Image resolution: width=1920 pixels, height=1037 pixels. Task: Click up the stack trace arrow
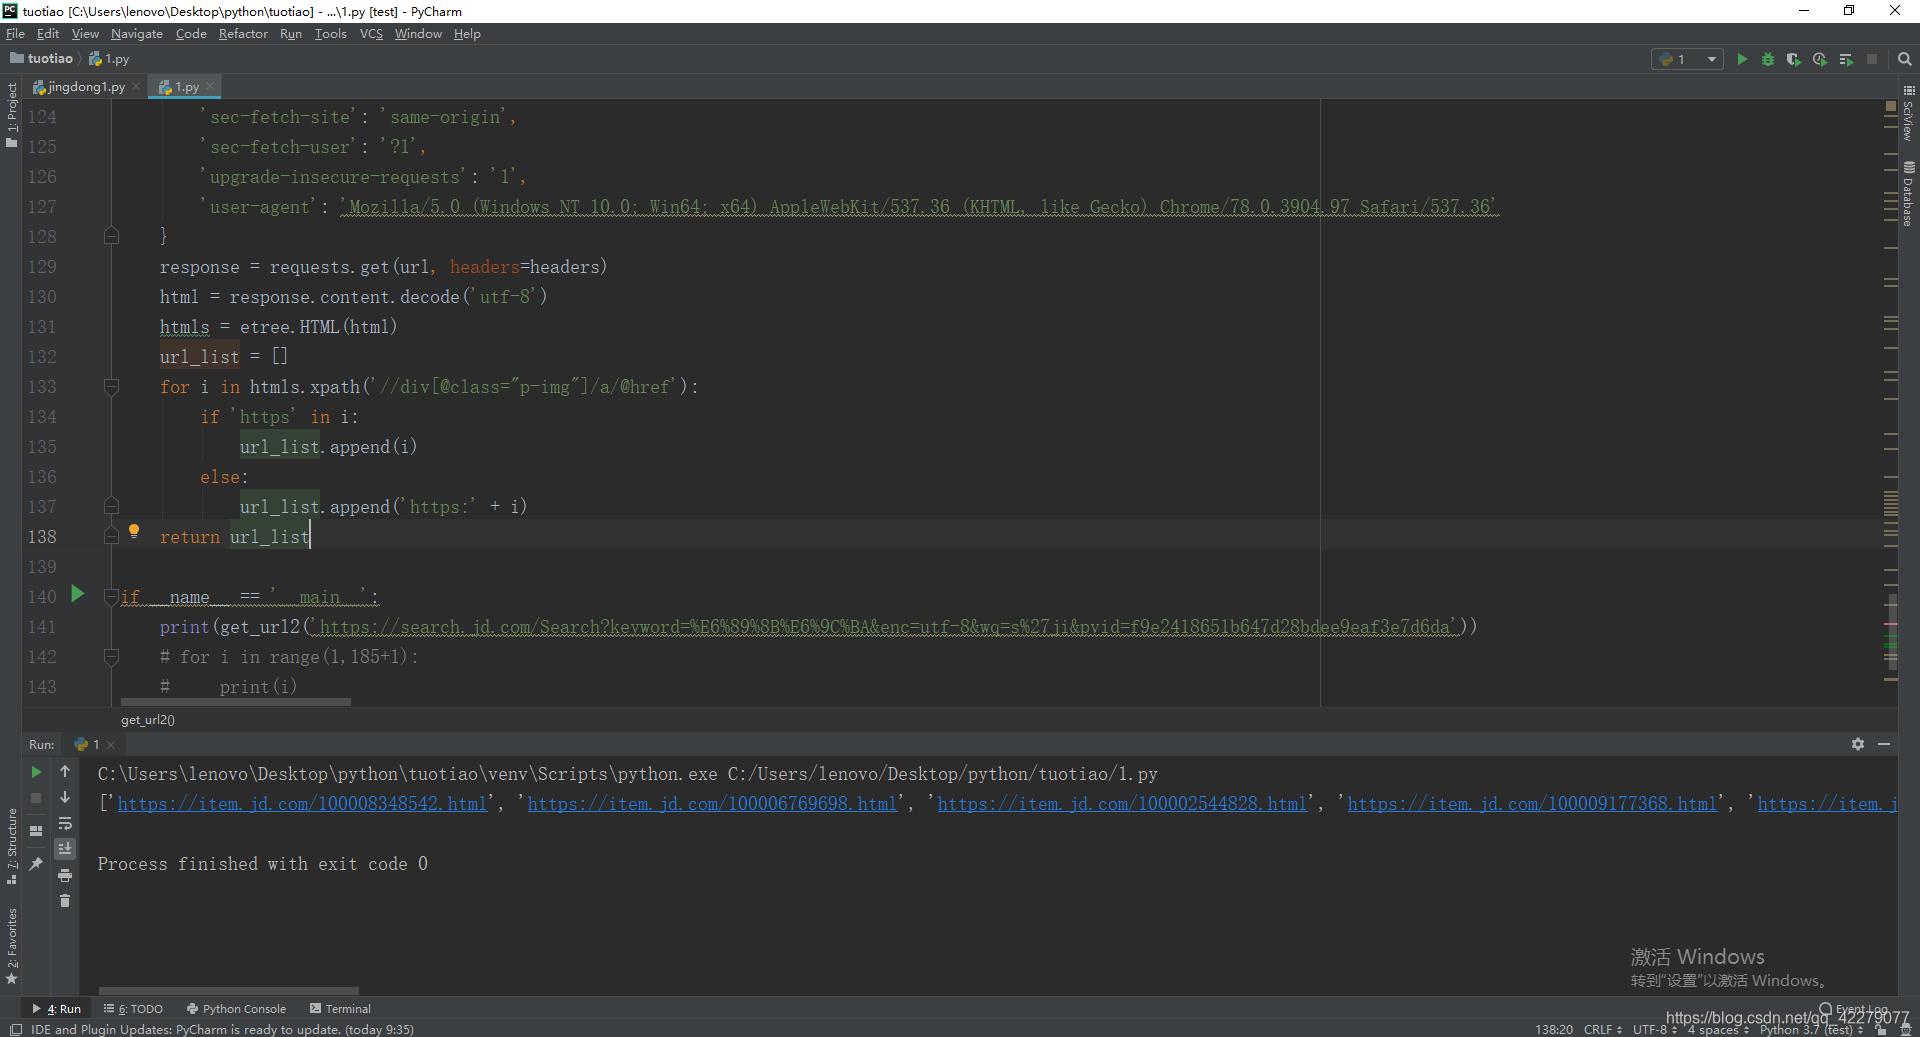point(65,772)
